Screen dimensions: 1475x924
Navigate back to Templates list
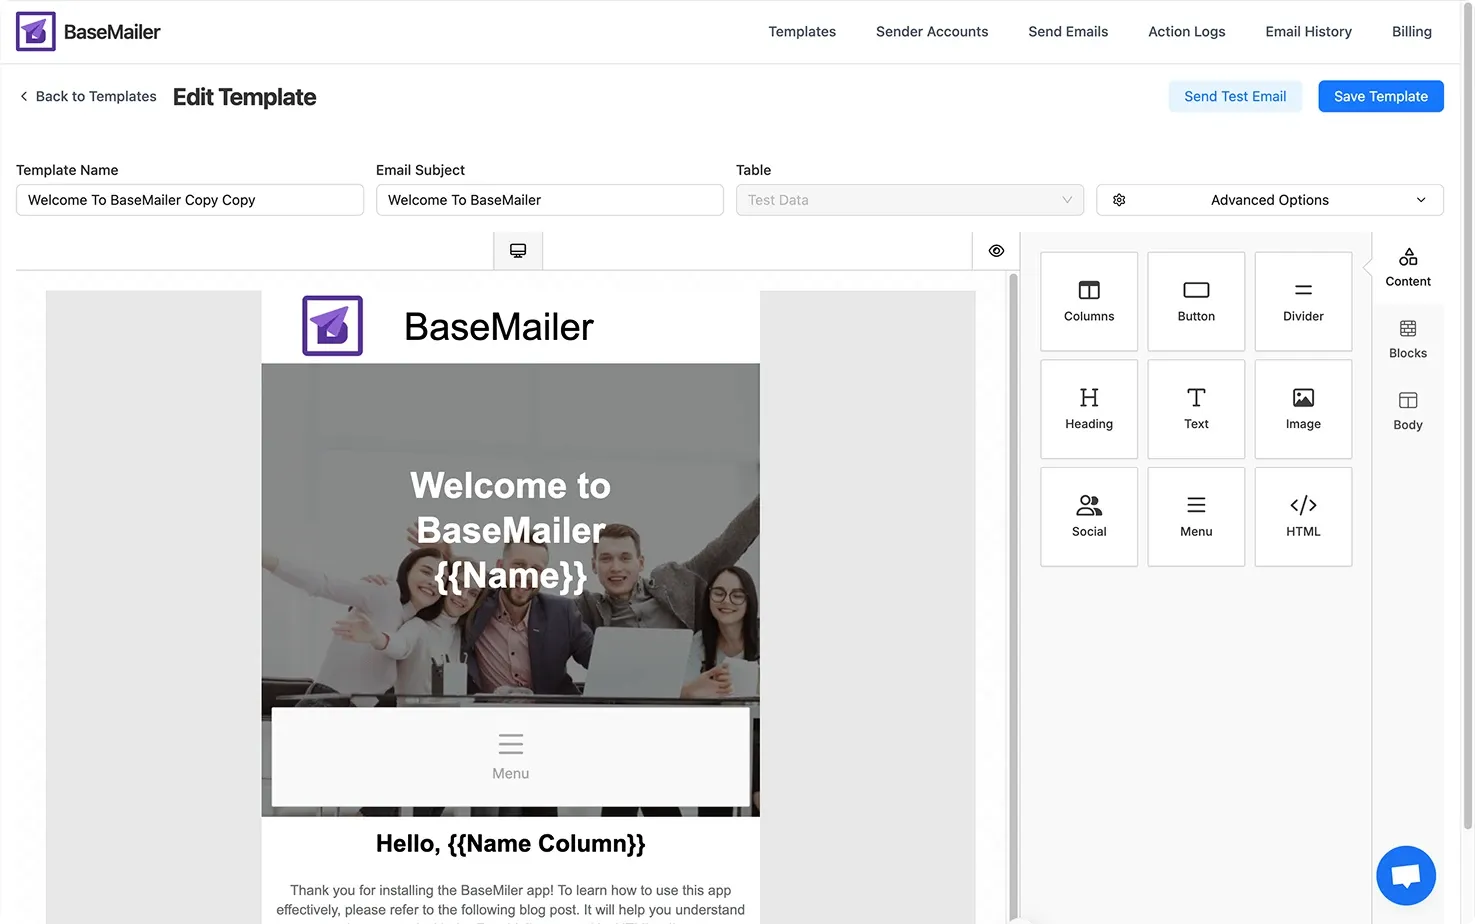coord(88,96)
